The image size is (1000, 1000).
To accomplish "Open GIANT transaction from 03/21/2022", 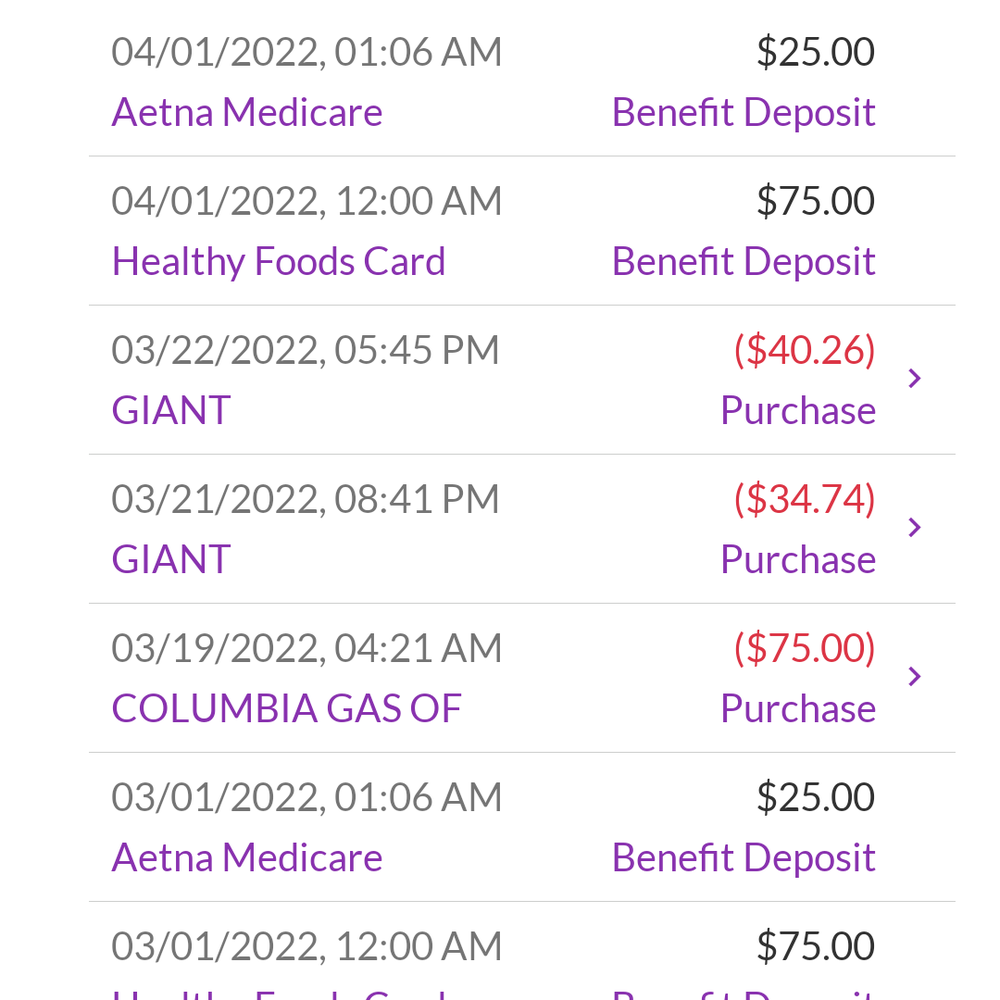I will (x=522, y=529).
